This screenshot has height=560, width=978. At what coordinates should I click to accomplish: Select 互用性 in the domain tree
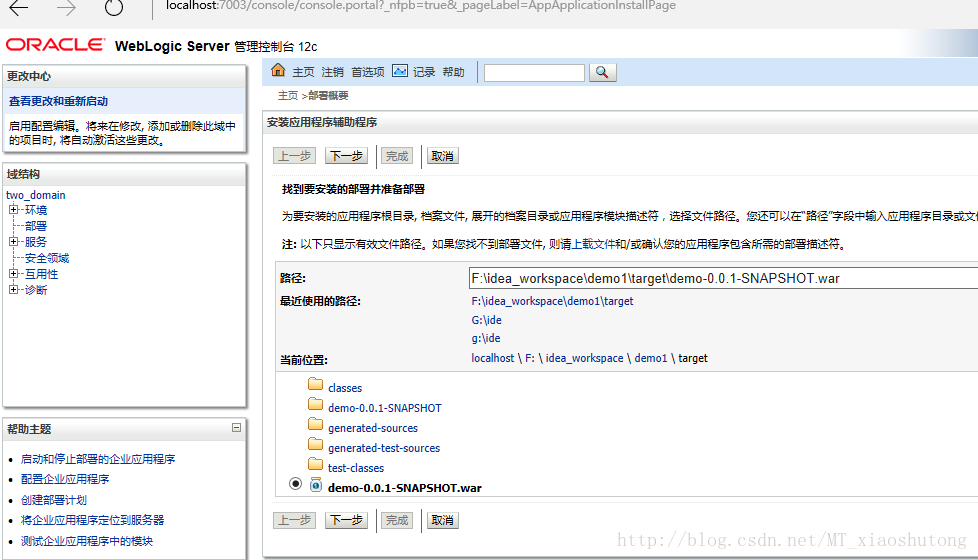pos(41,274)
